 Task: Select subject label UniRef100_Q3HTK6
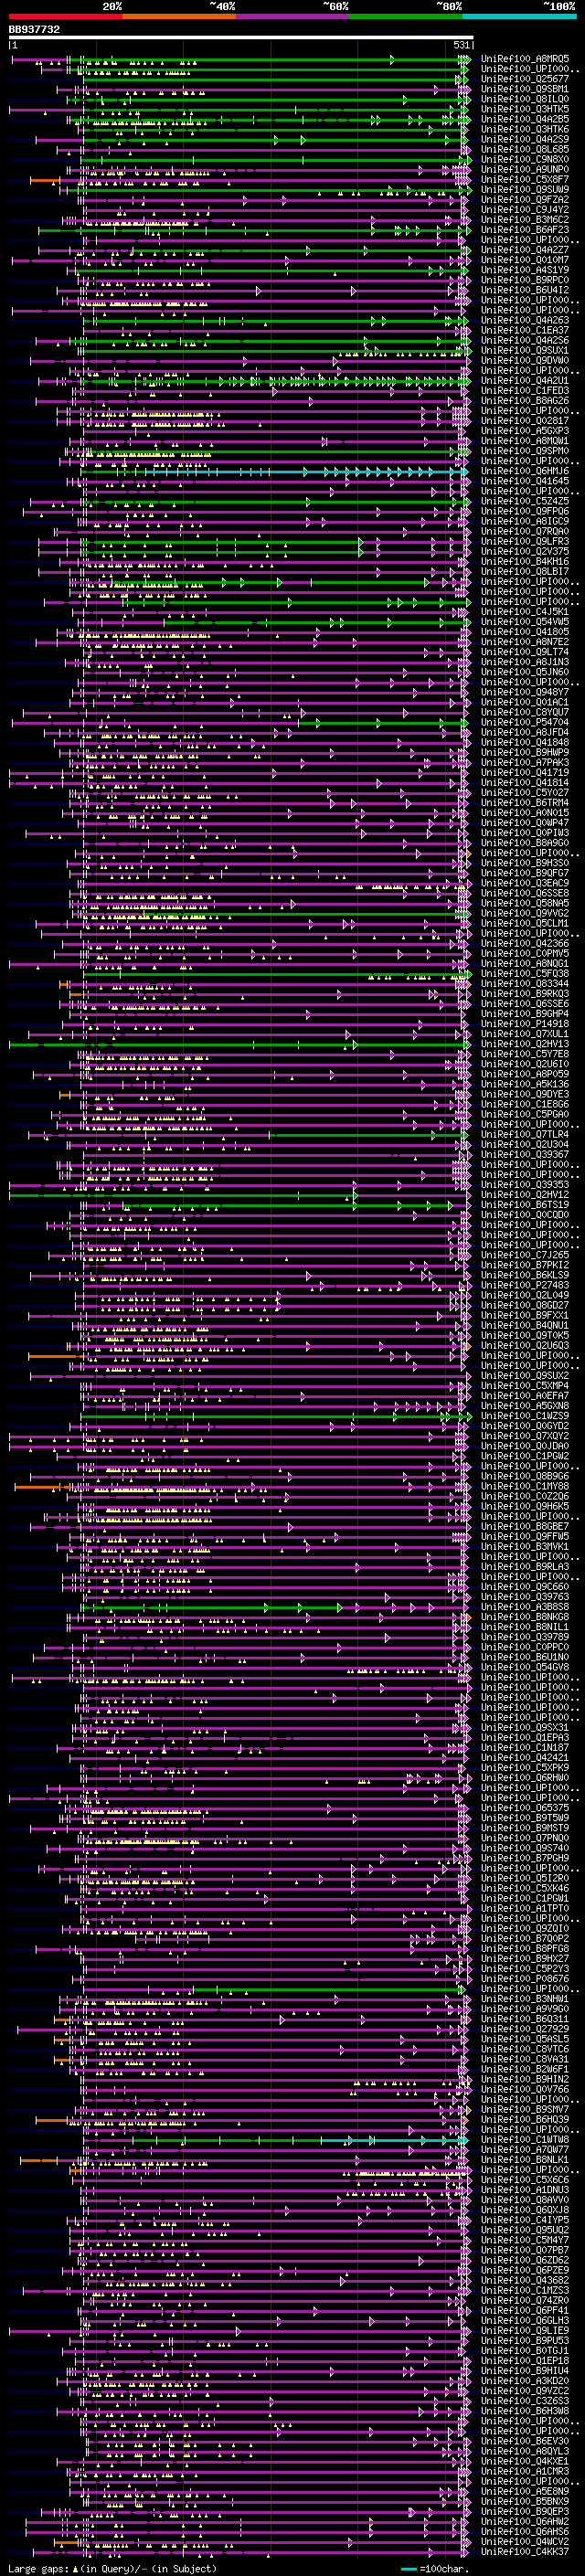coord(525,129)
